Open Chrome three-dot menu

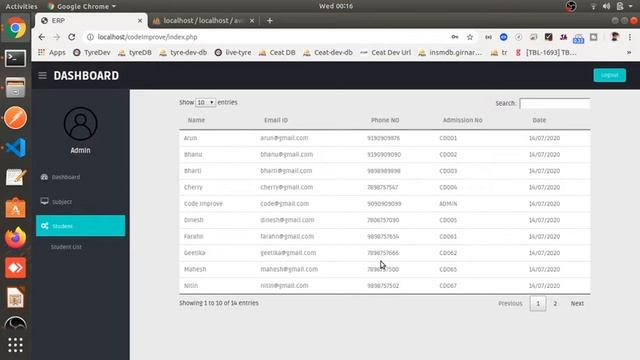630,37
